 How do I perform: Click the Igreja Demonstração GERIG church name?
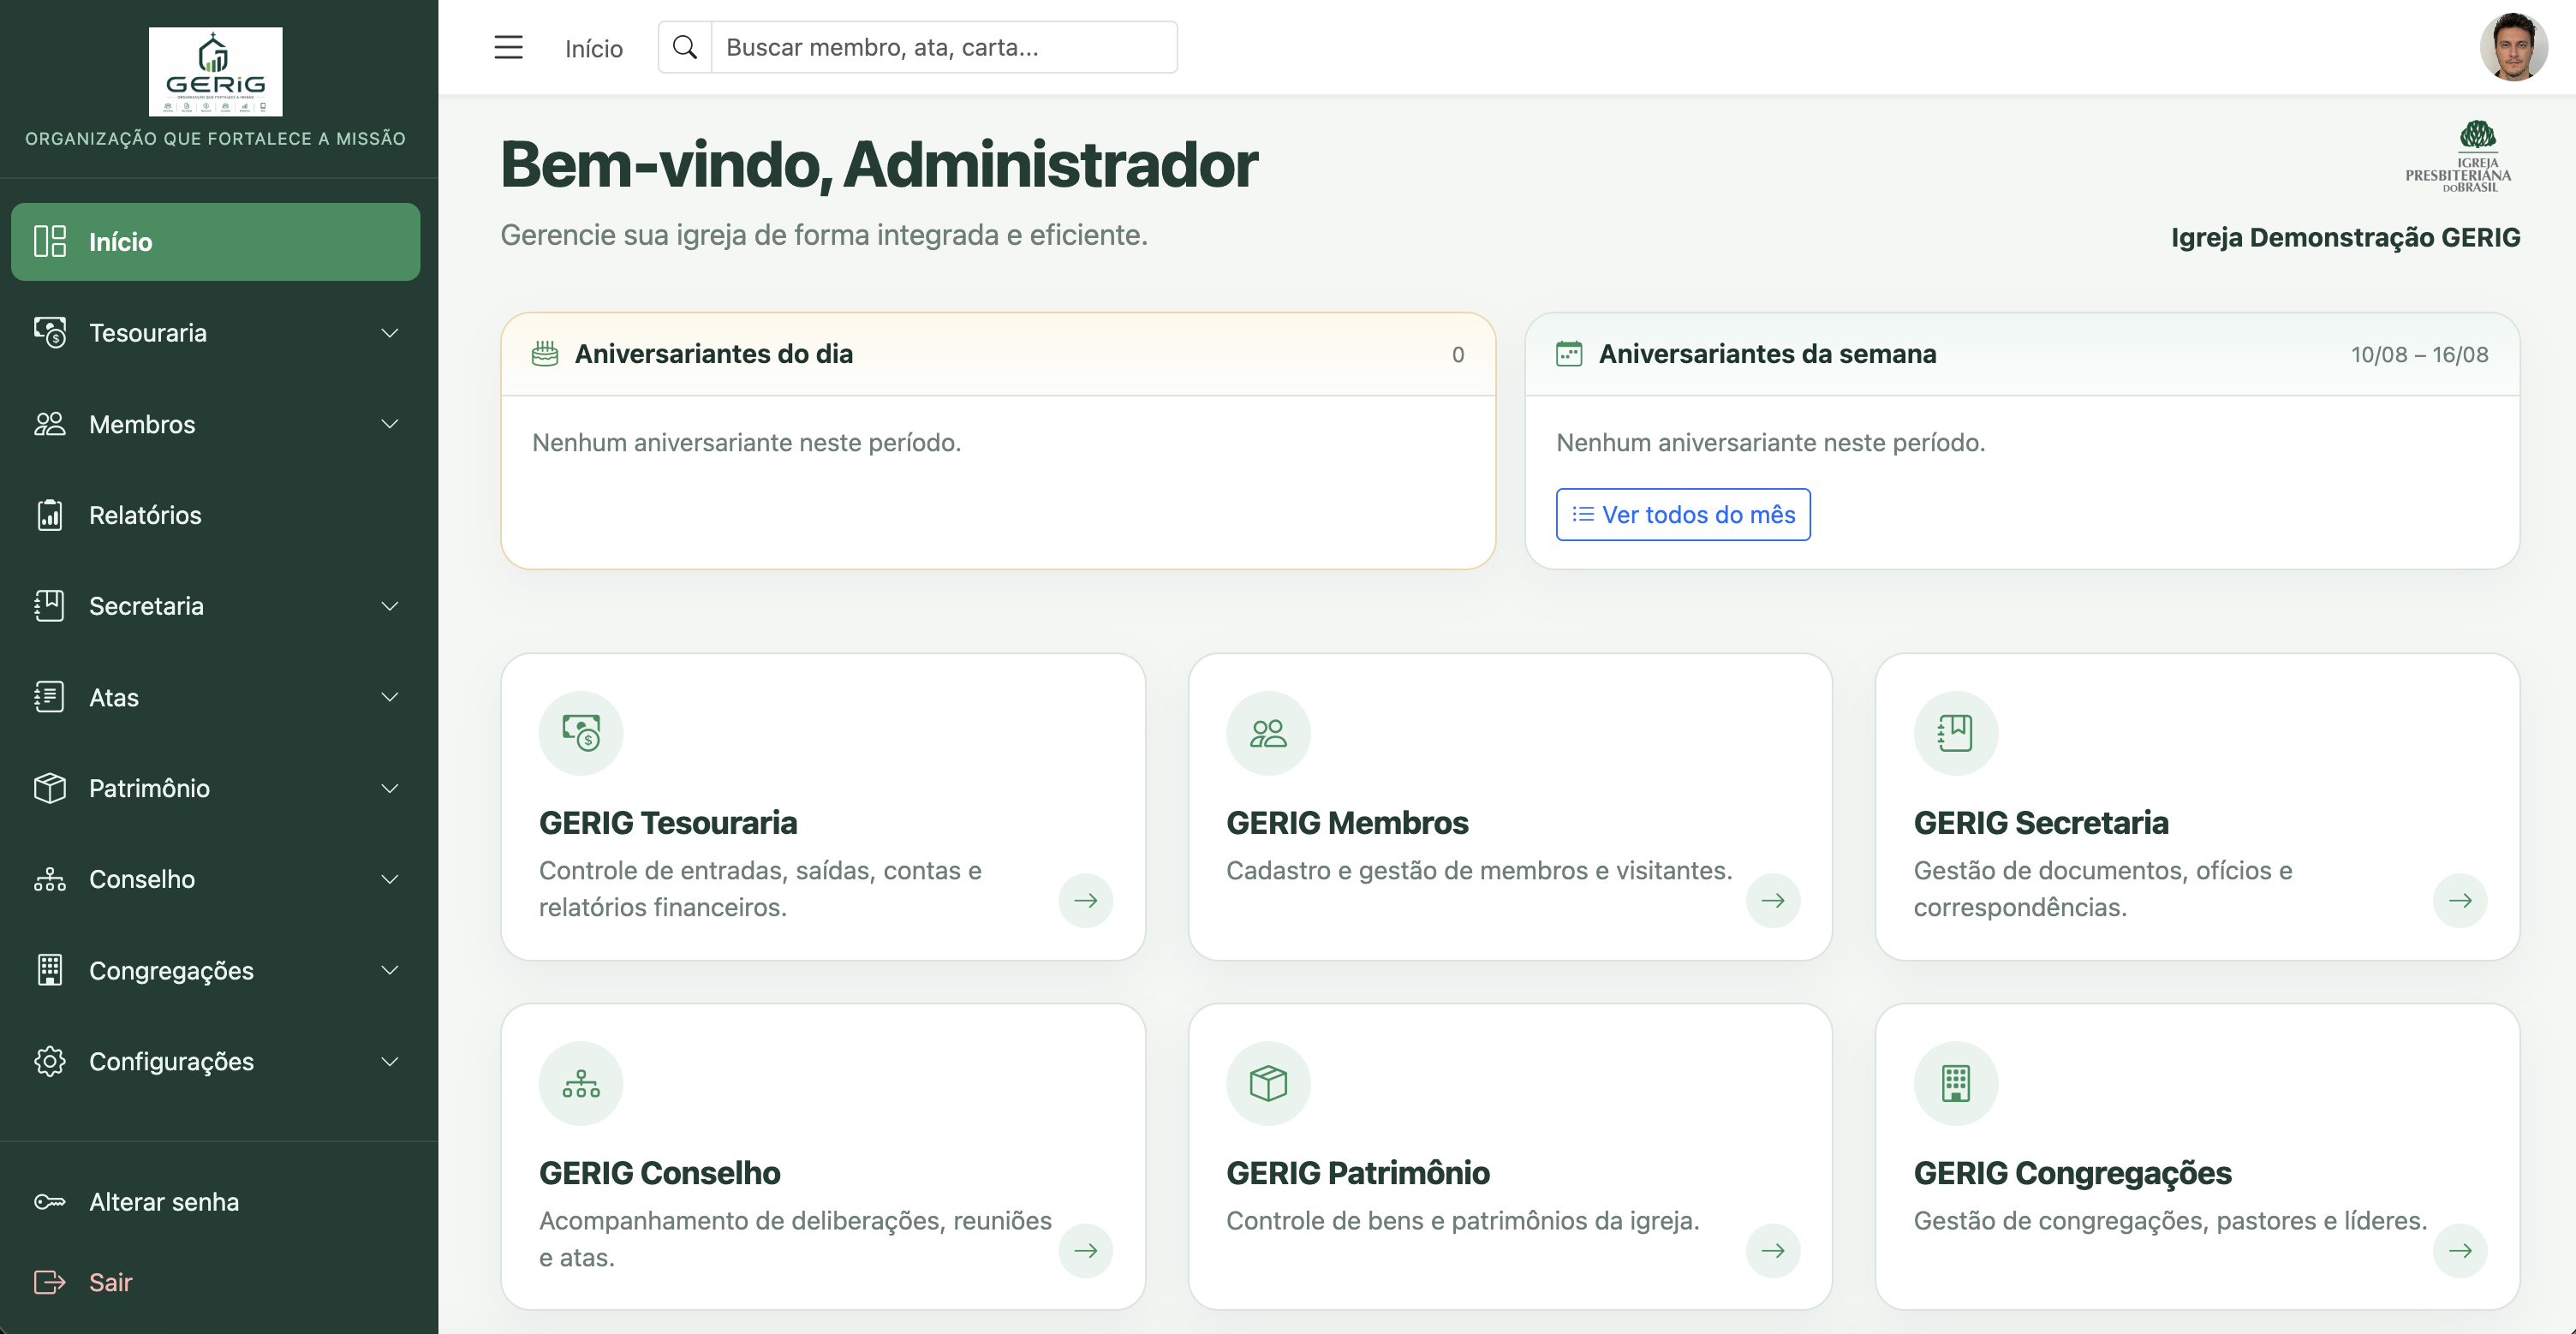coord(2345,237)
